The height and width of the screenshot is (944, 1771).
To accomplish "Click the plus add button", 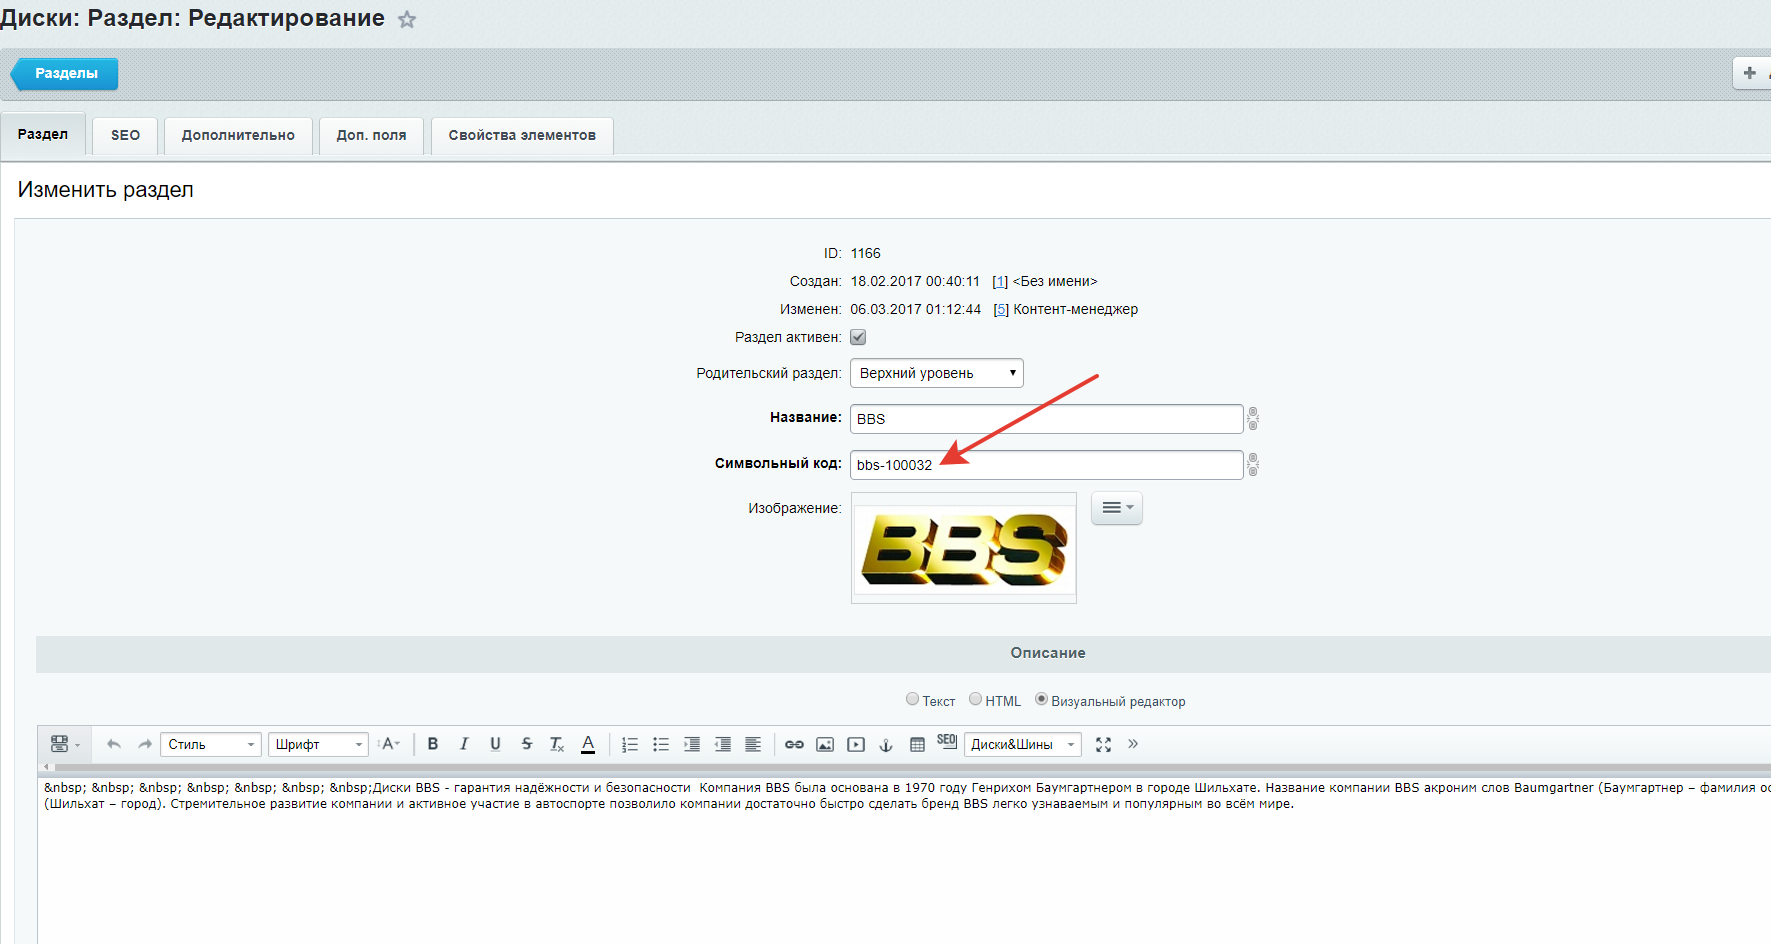I will [1751, 73].
